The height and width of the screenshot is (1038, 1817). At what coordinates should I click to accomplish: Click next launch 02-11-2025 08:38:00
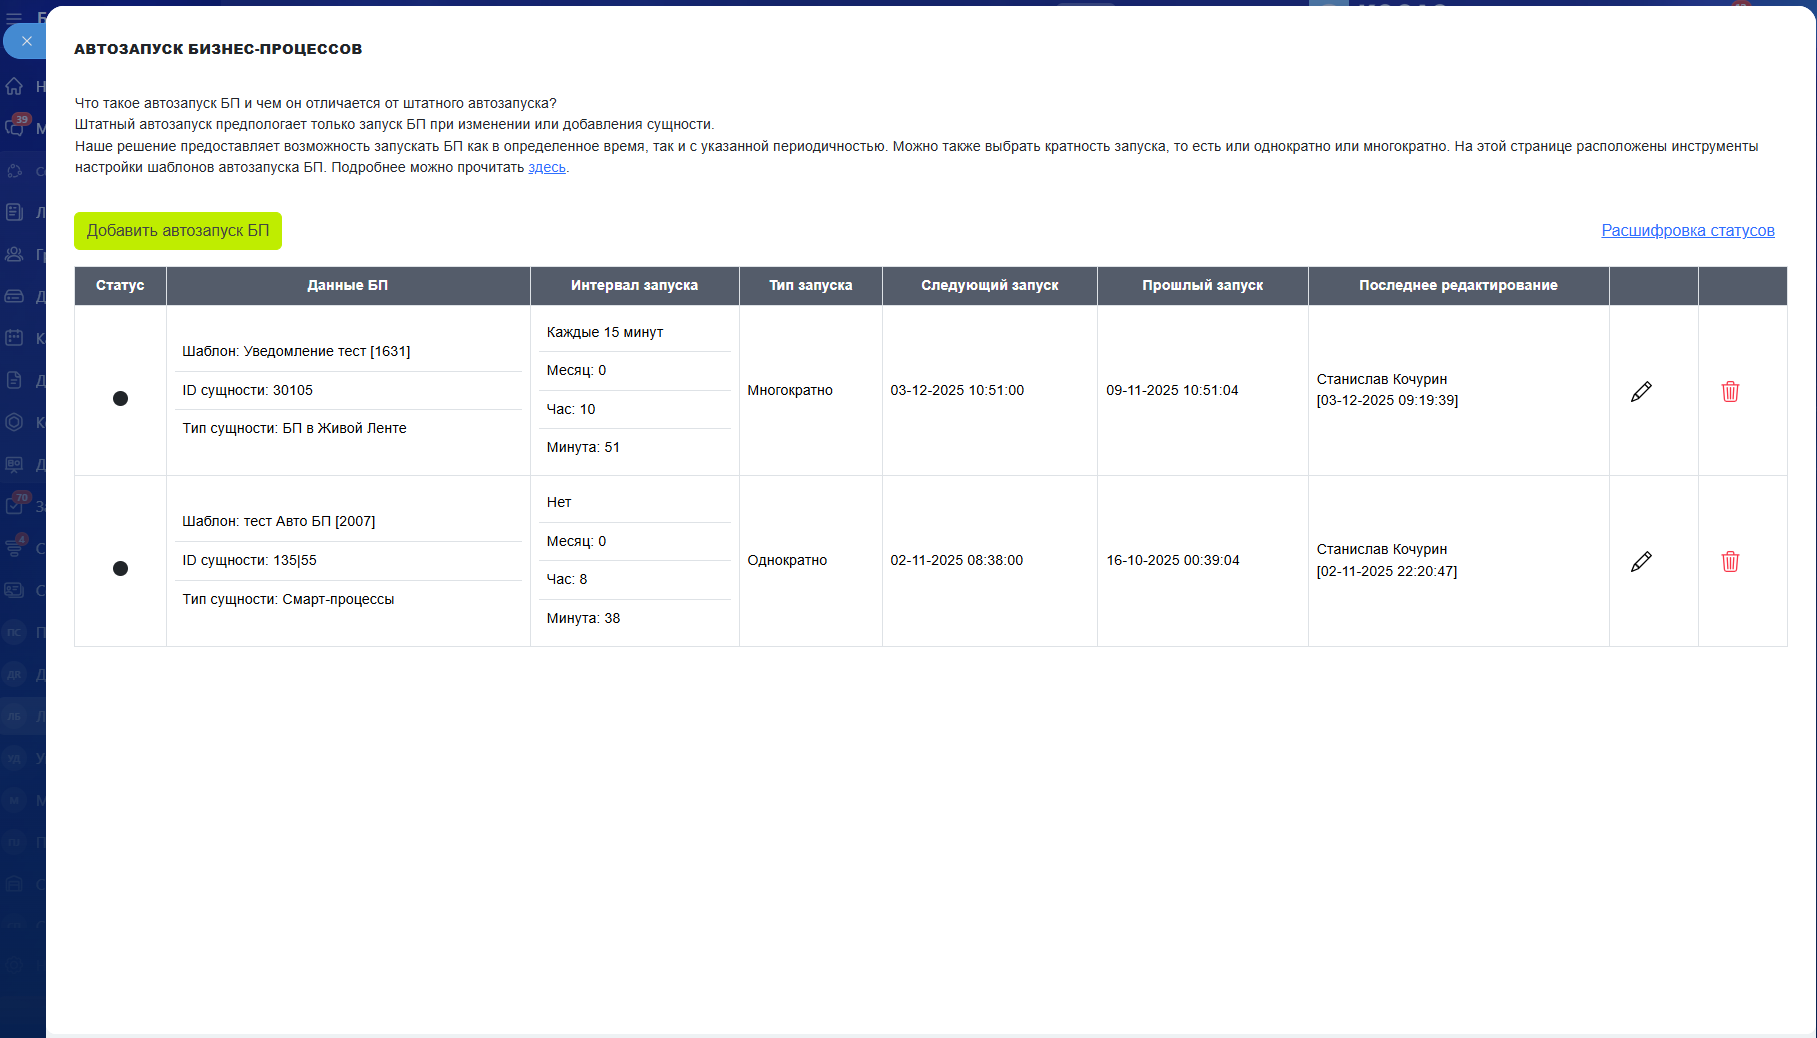pos(957,560)
